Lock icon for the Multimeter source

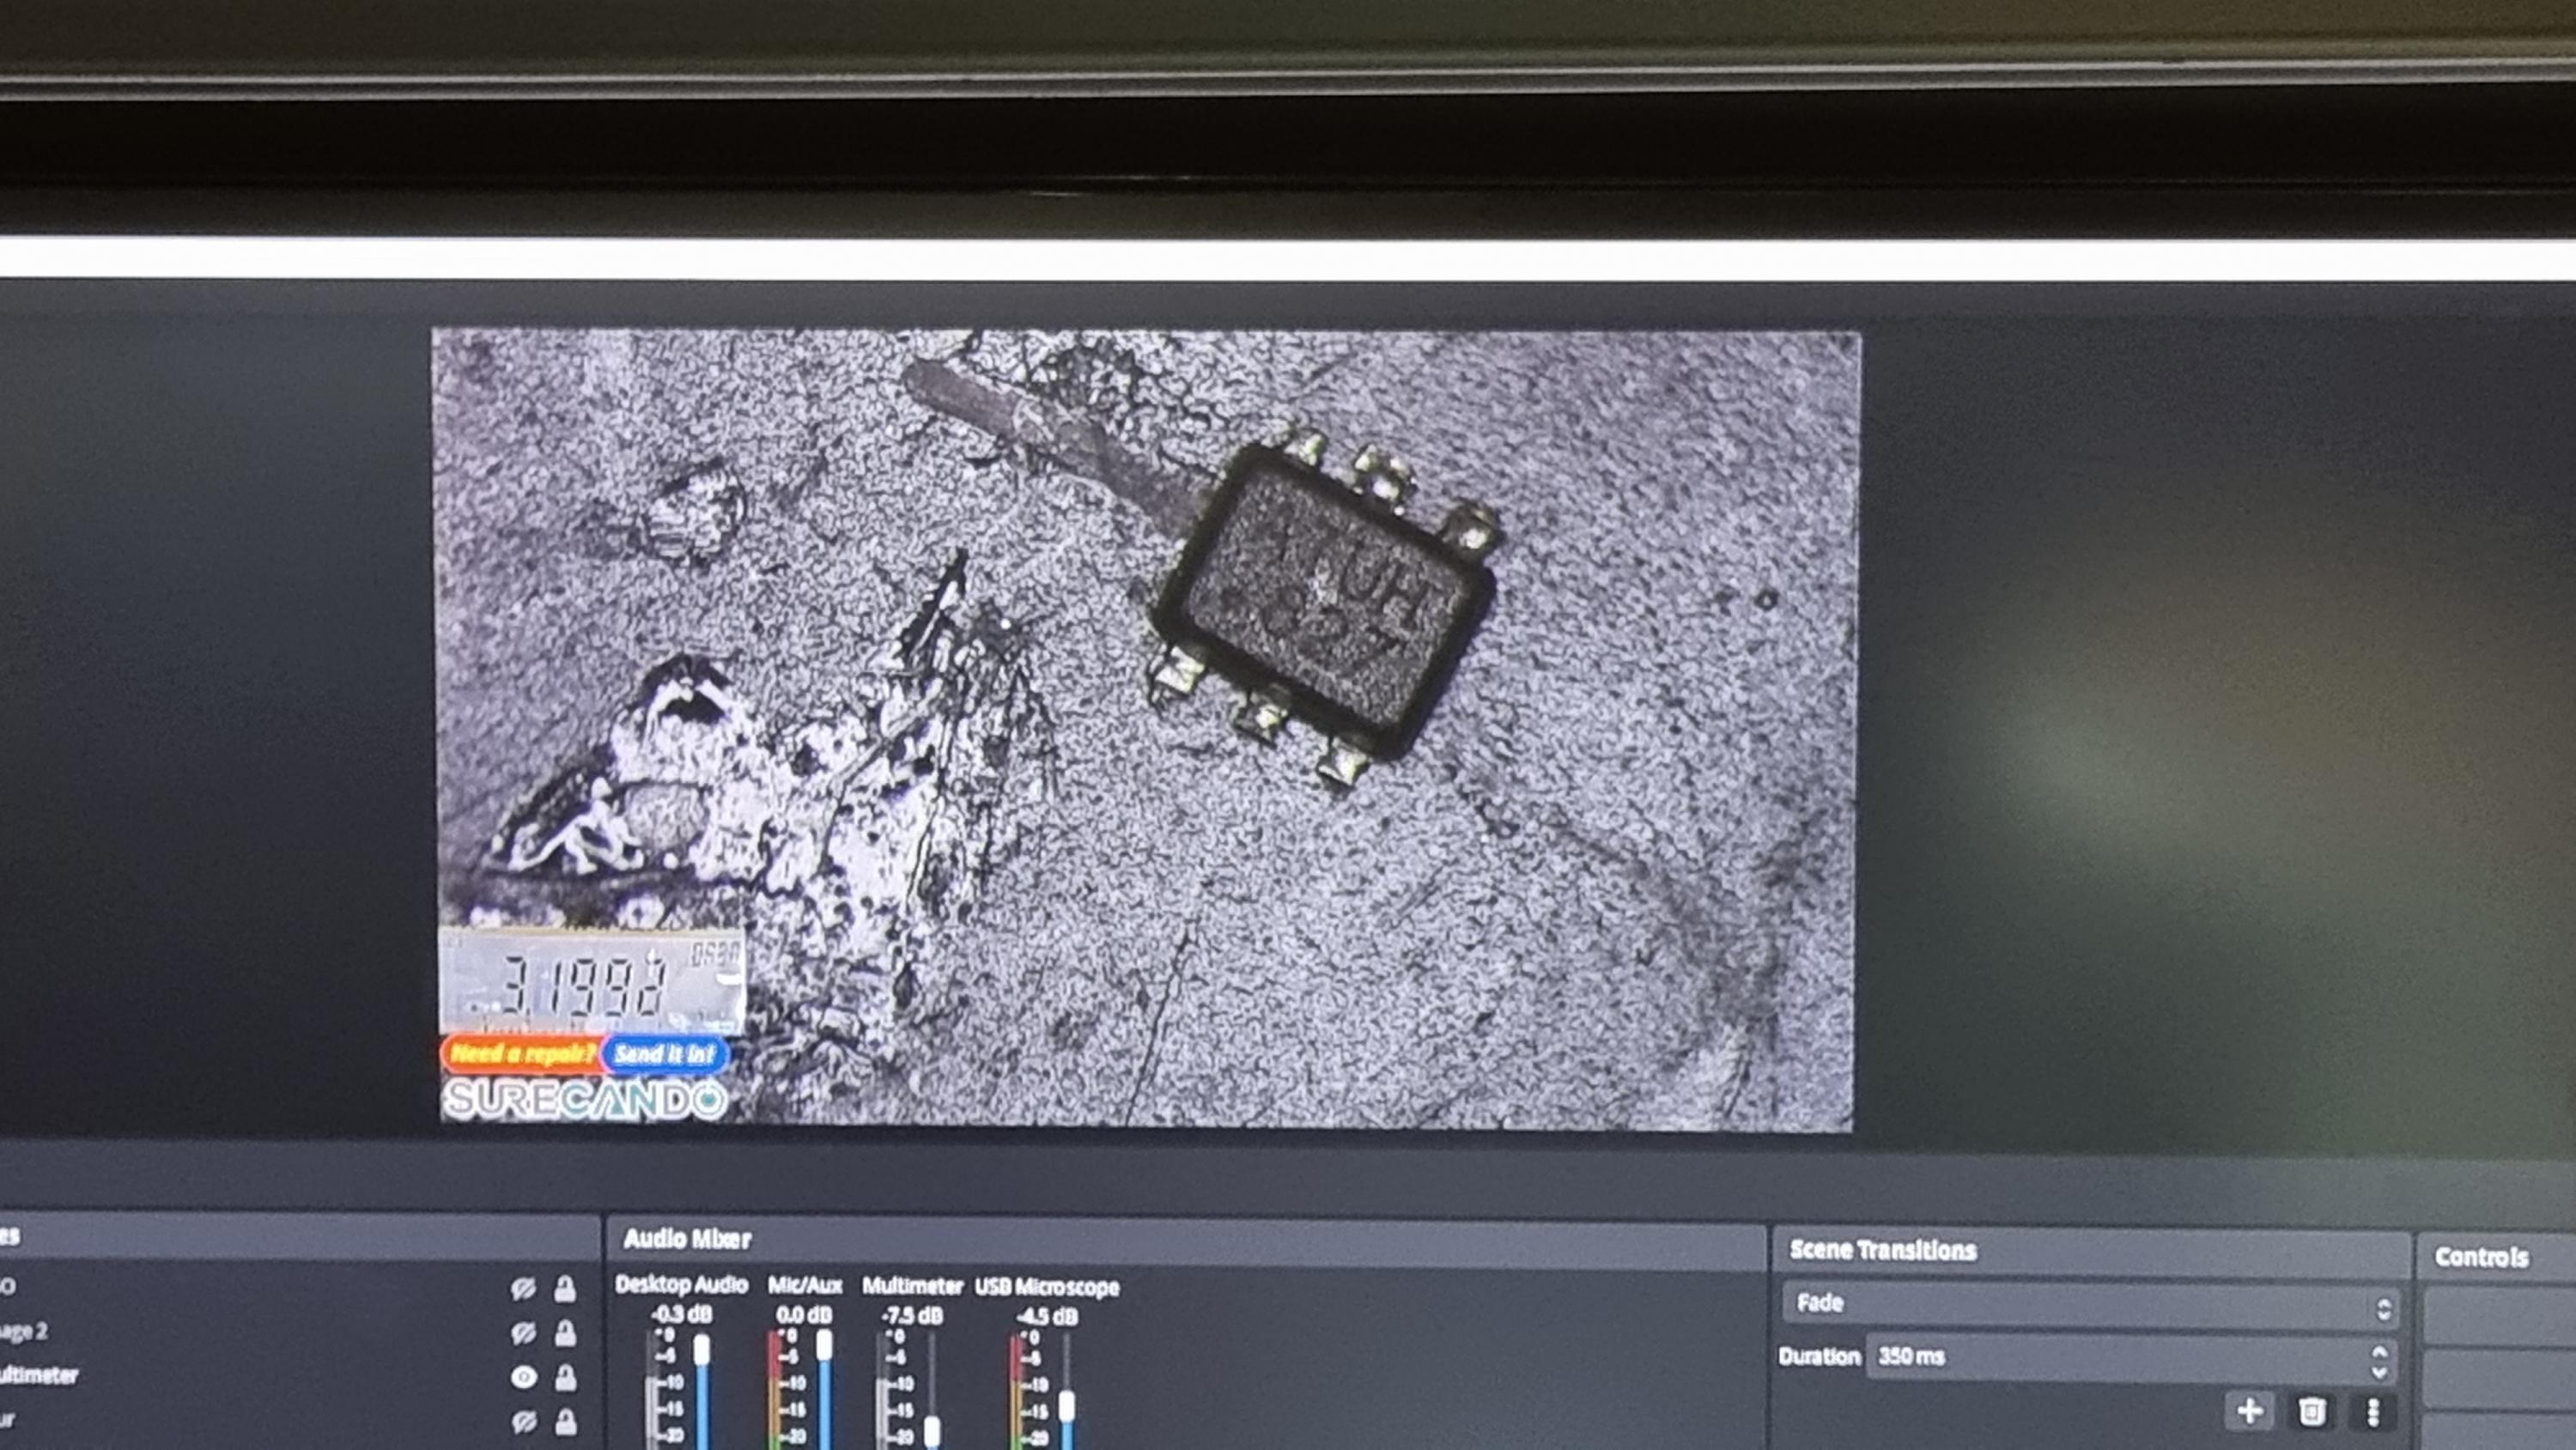pyautogui.click(x=566, y=1378)
